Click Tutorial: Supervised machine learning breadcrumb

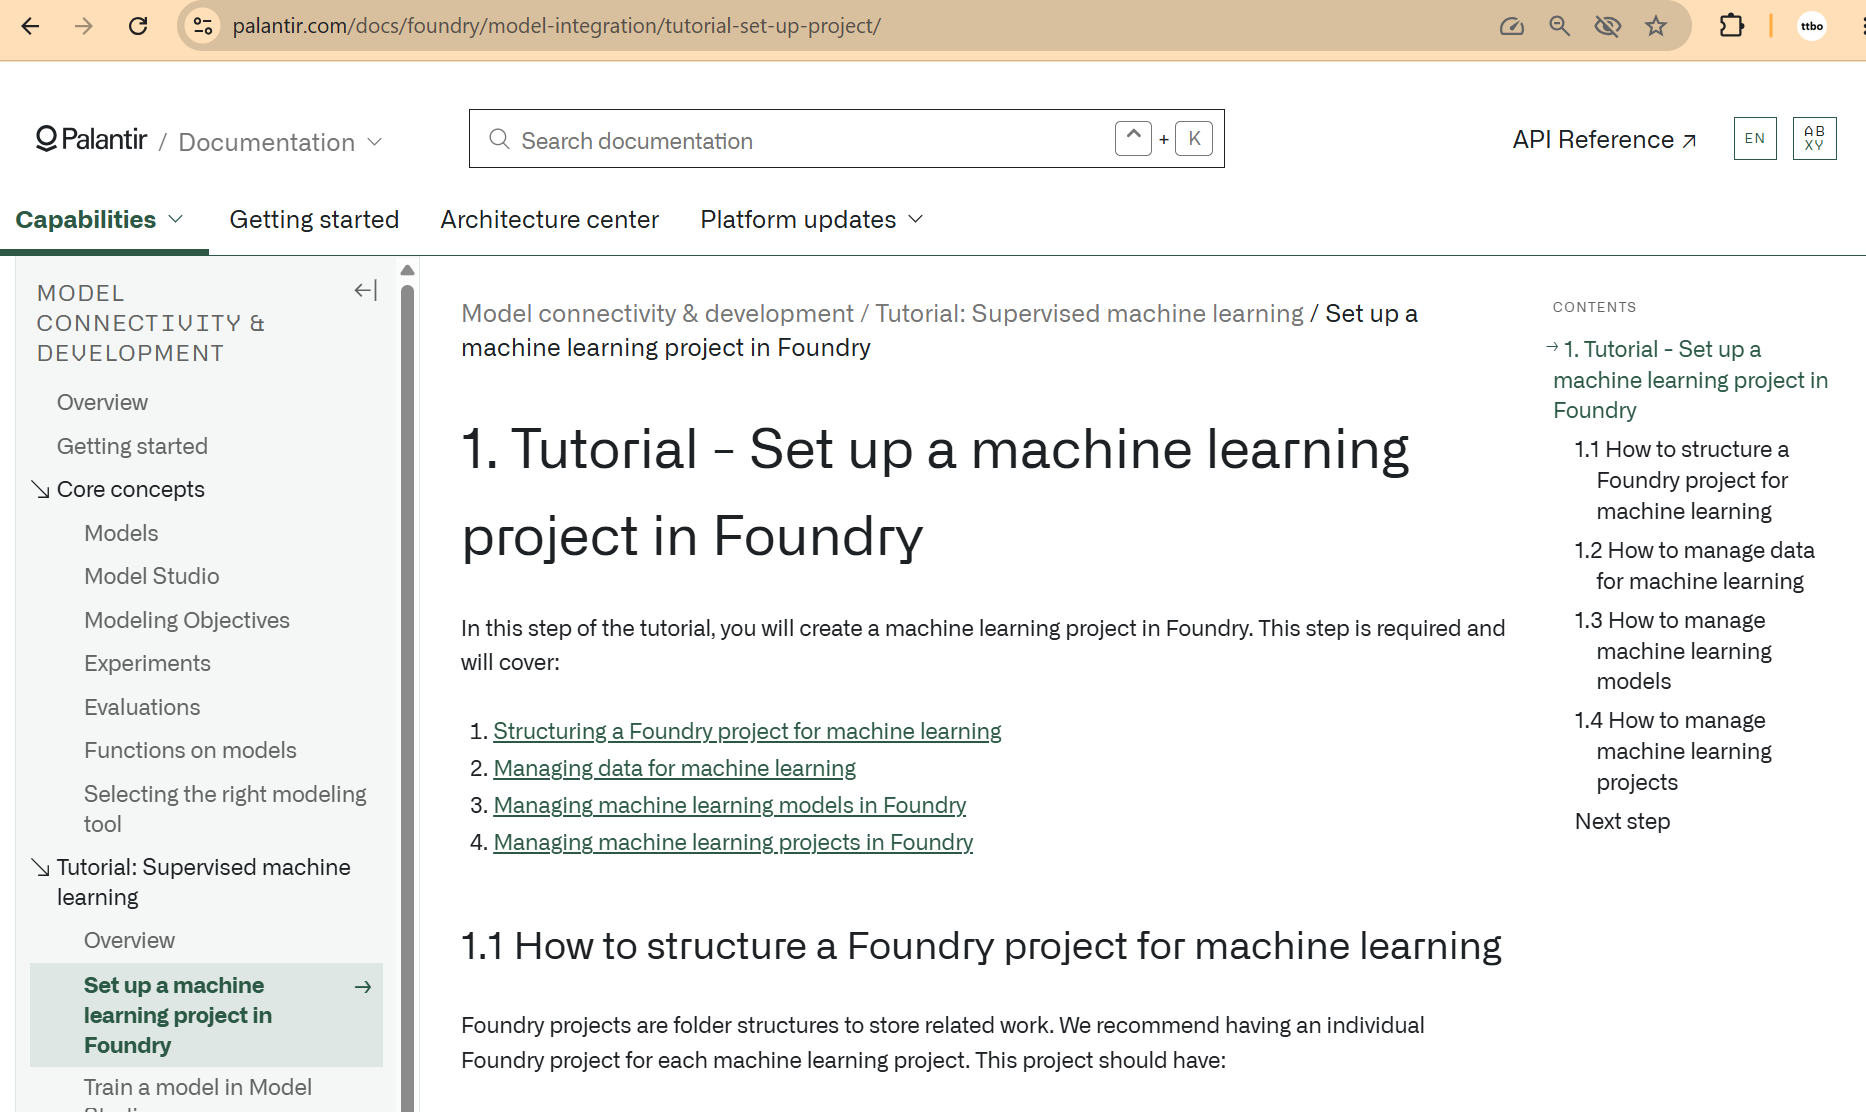tap(1089, 313)
